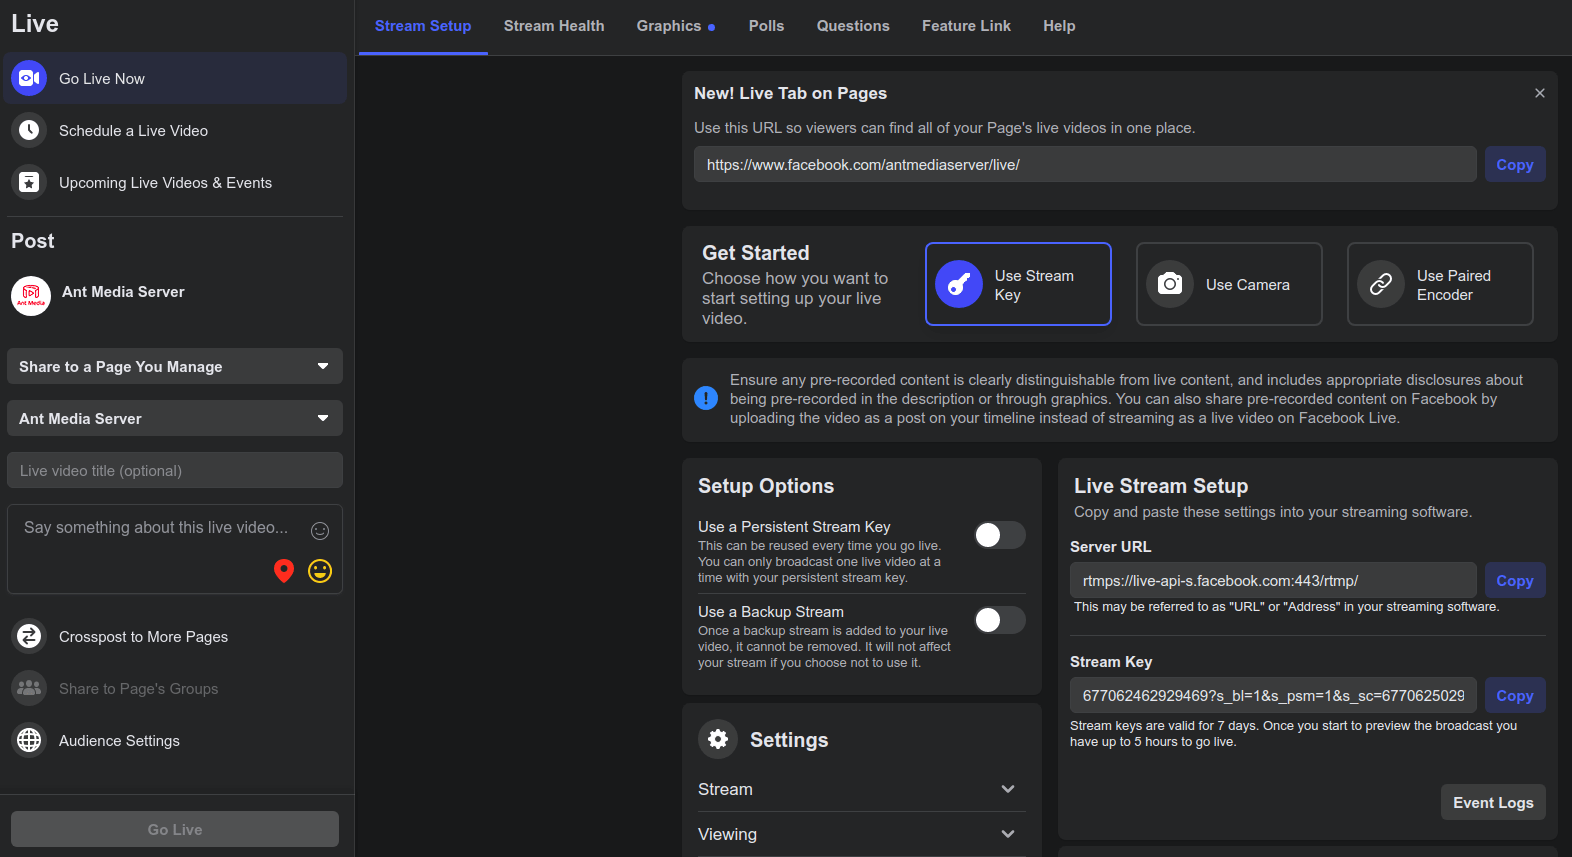Viewport: 1572px width, 857px height.
Task: Open Audience Settings
Action: [x=175, y=740]
